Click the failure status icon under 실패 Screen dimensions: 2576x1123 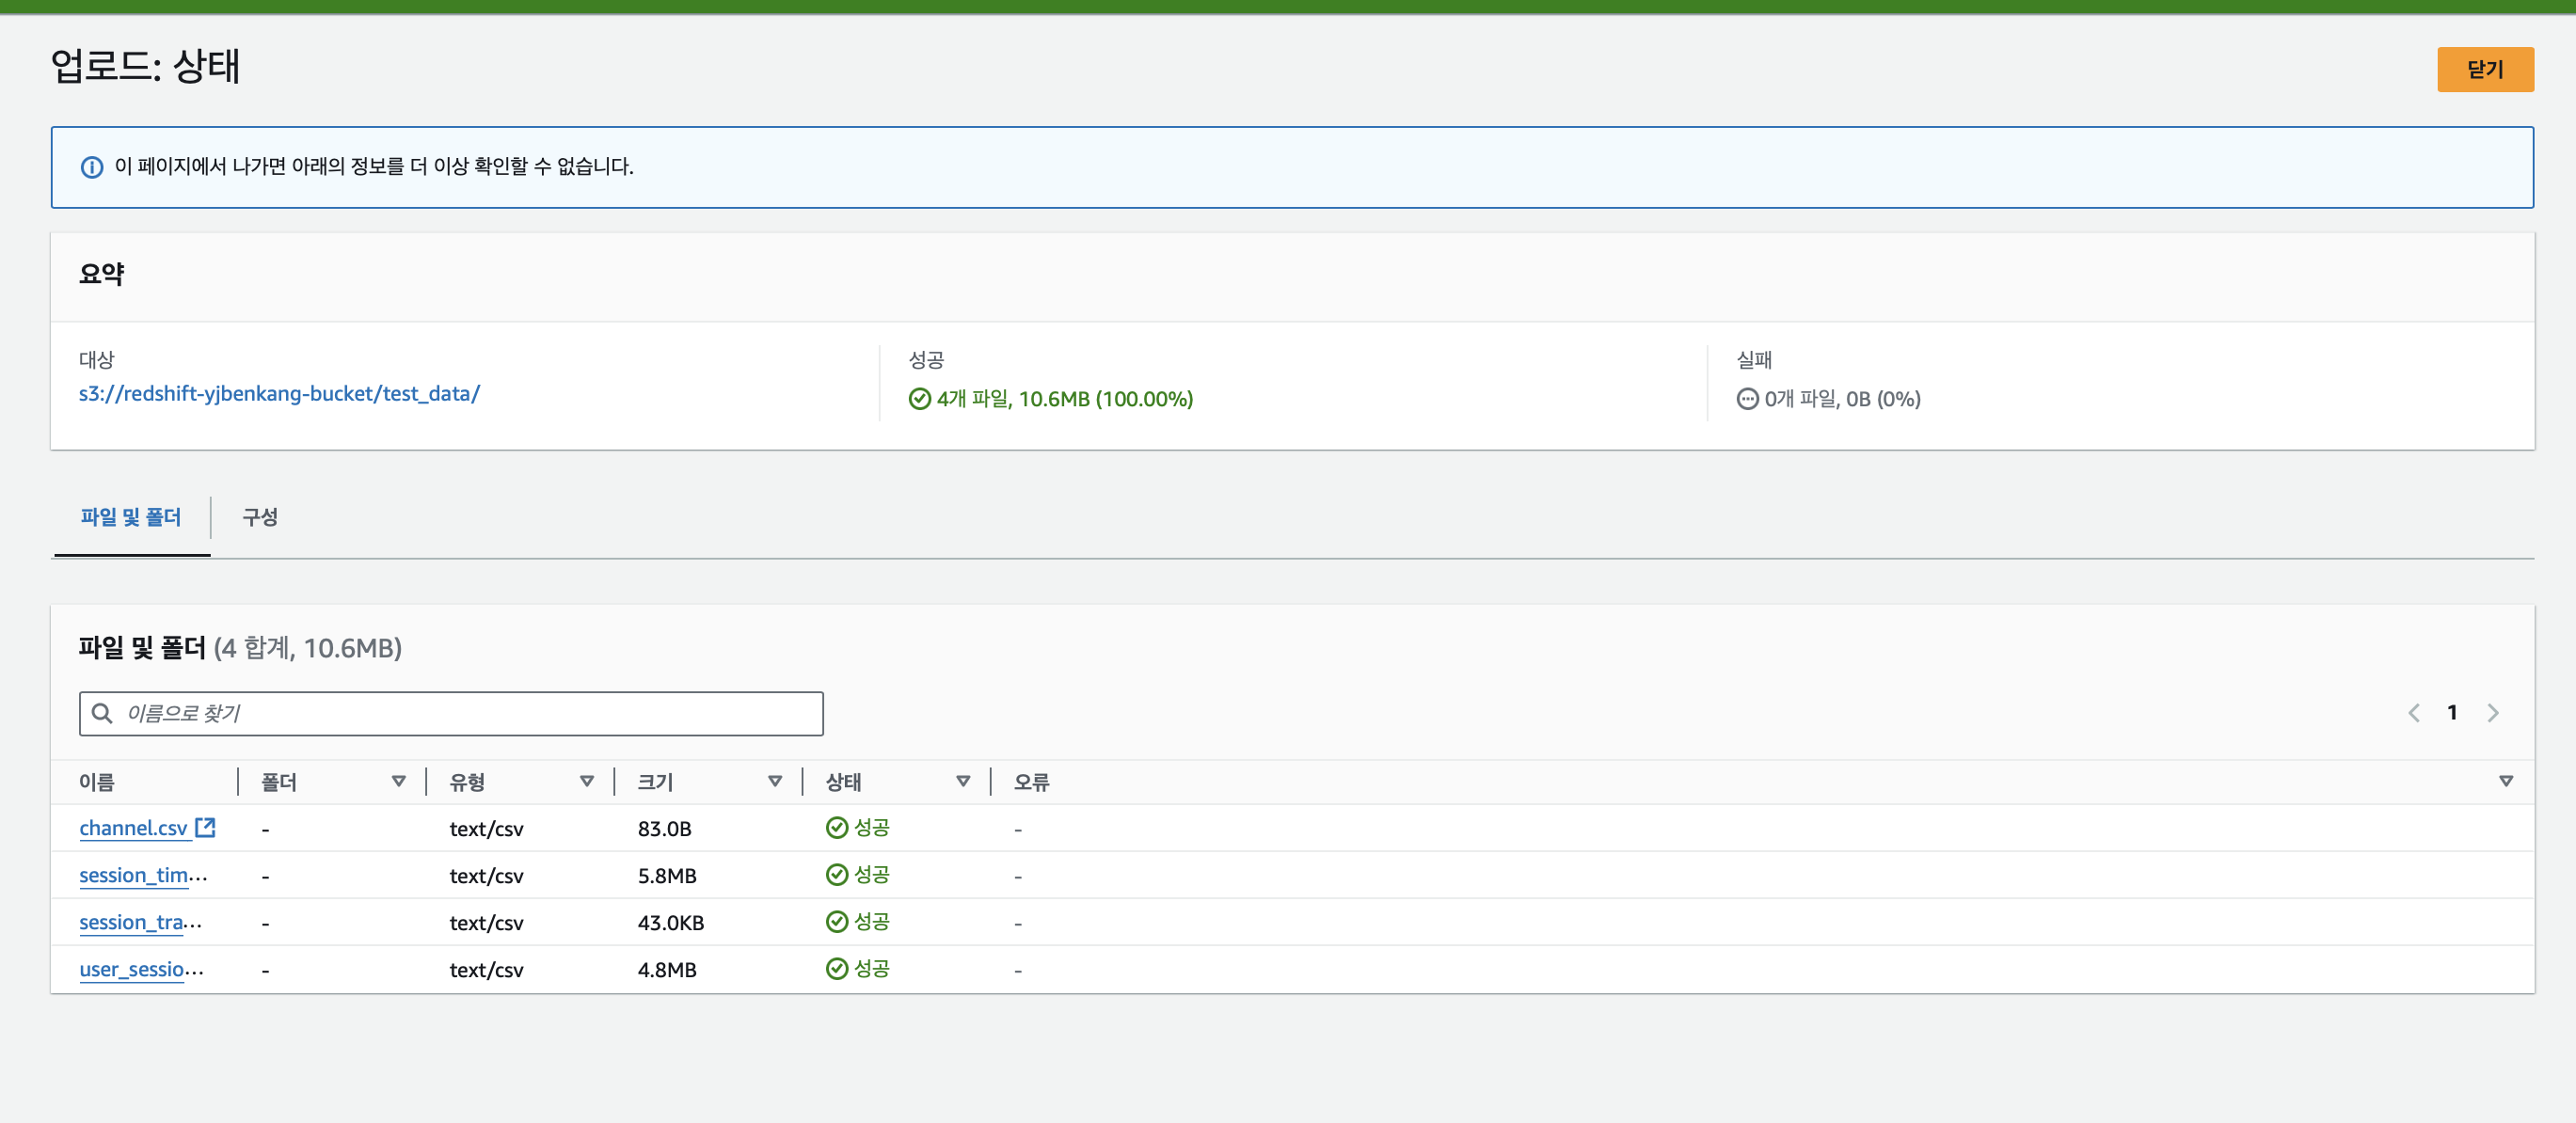point(1747,399)
